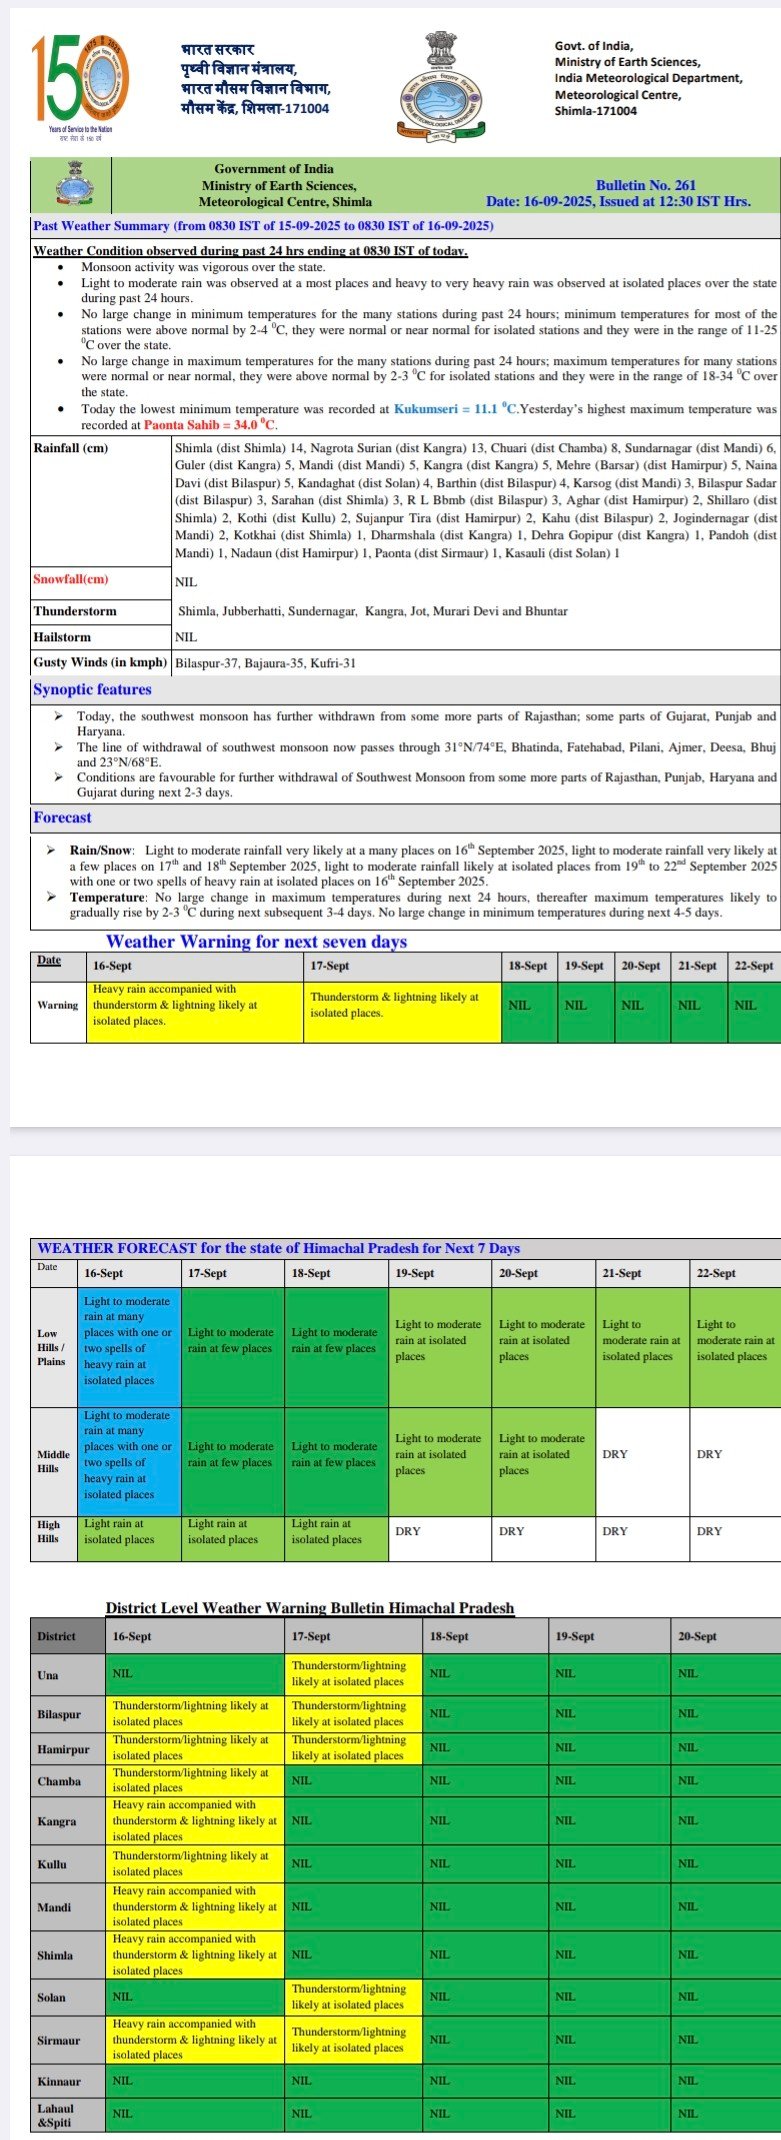Click the Forecast section heading
The image size is (781, 2140).
point(62,817)
